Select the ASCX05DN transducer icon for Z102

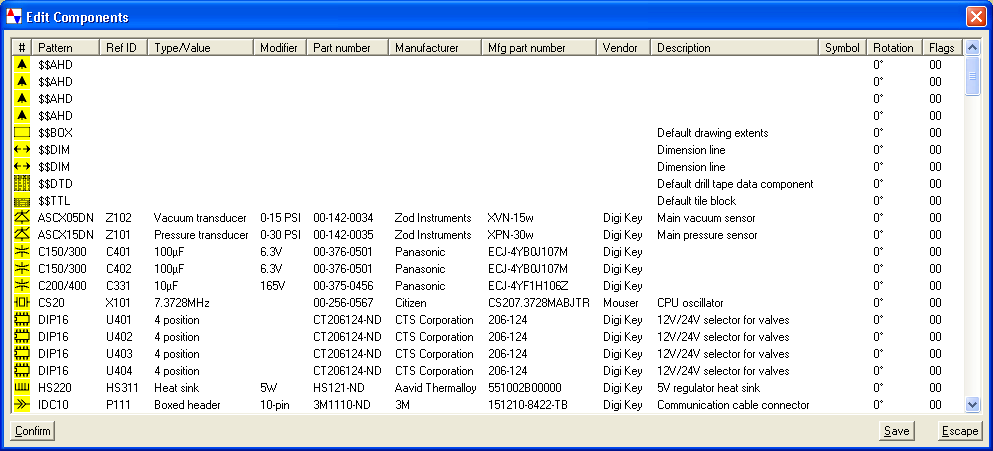click(x=22, y=218)
